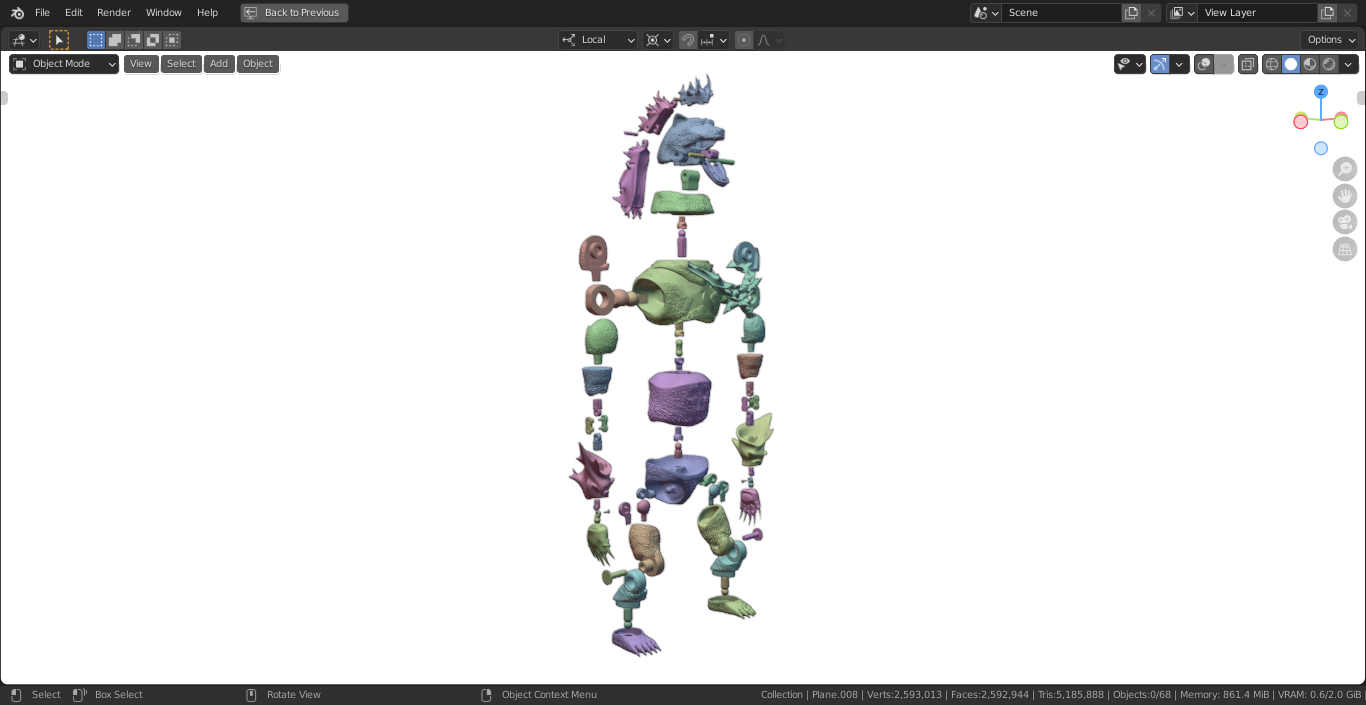Click the blue Z axis gizmo circle
Viewport: 1366px width, 705px height.
(1321, 92)
